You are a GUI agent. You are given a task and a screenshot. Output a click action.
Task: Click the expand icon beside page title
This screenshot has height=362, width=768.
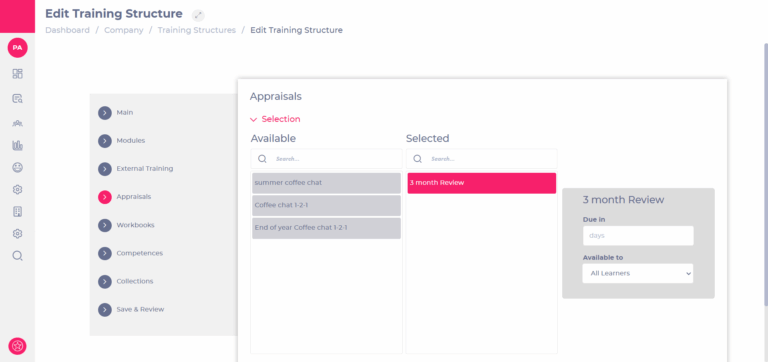point(198,15)
